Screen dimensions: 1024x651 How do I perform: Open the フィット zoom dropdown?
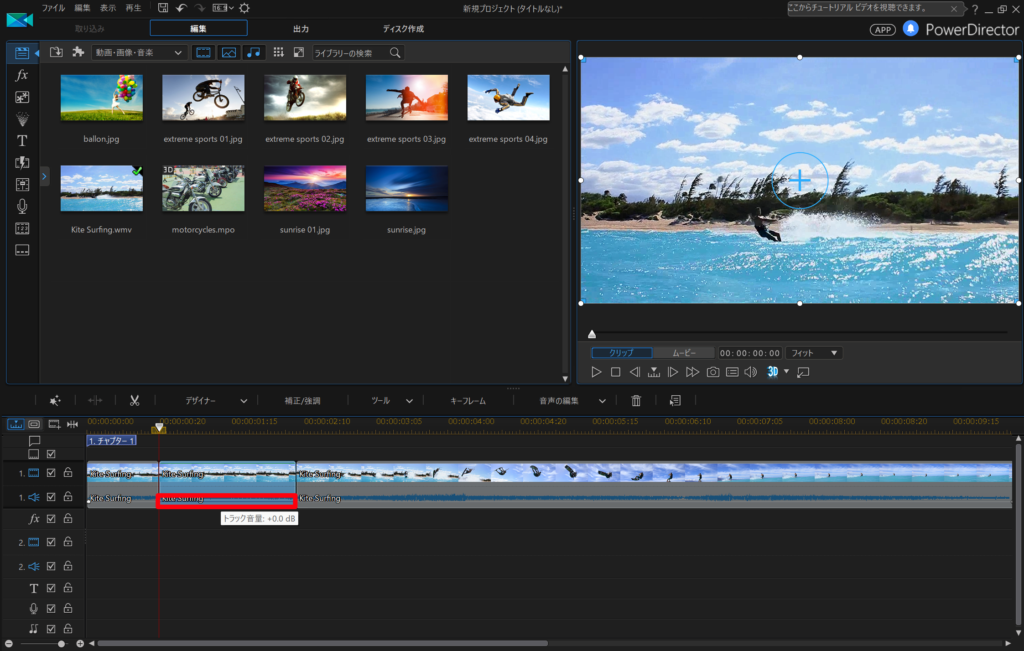(x=814, y=353)
